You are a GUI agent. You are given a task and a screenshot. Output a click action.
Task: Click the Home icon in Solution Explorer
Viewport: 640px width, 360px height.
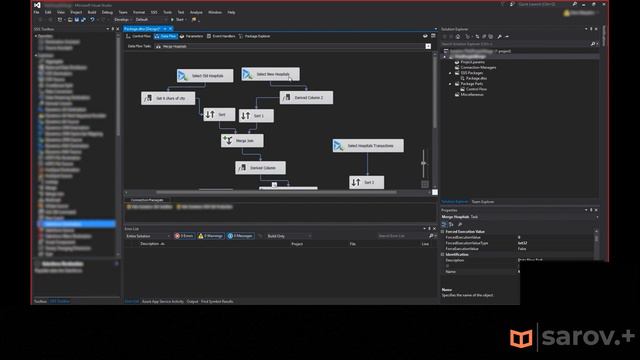(458, 36)
